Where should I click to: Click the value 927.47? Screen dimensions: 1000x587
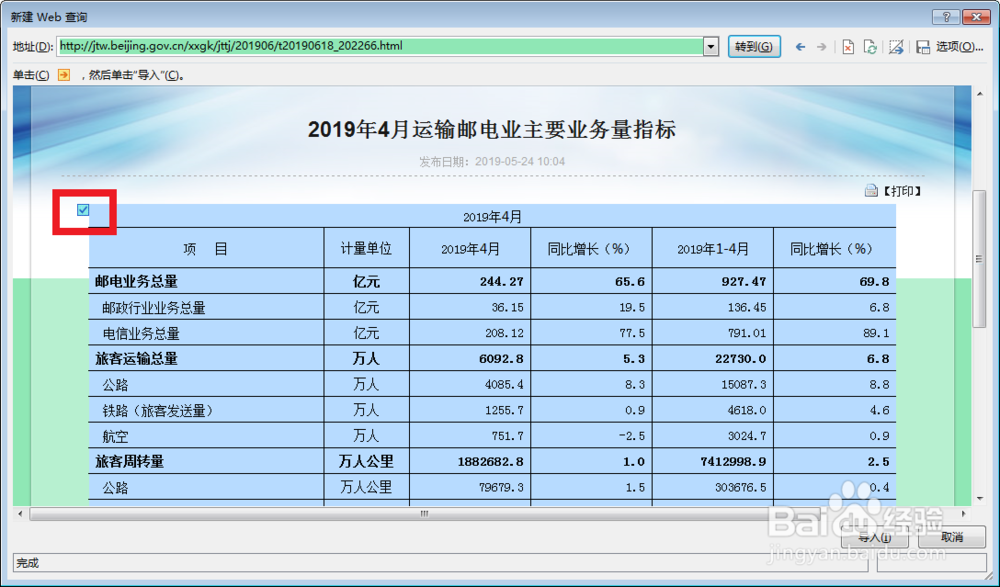(x=744, y=282)
